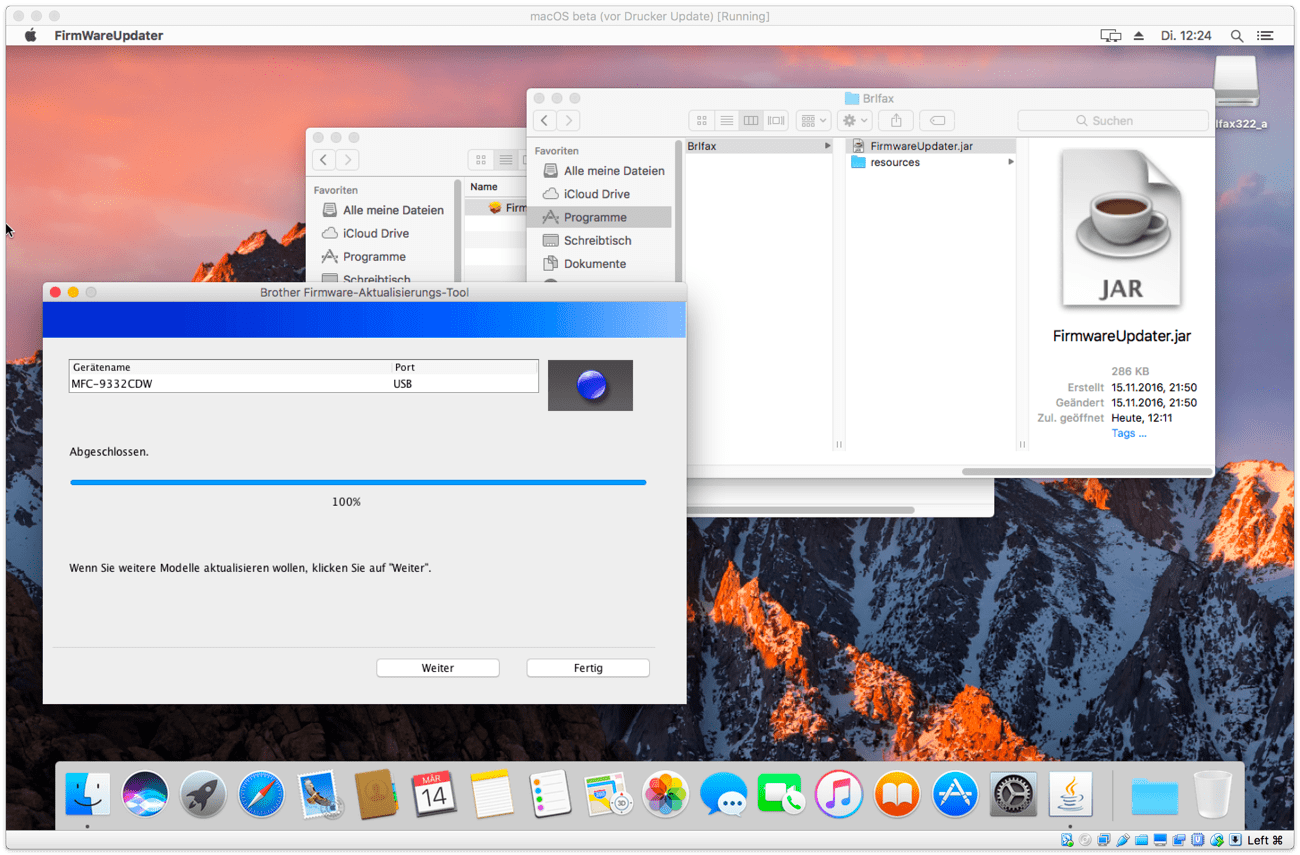Open the gear action menu in Brlfax window
Viewport: 1300px width, 855px height.
click(x=855, y=120)
